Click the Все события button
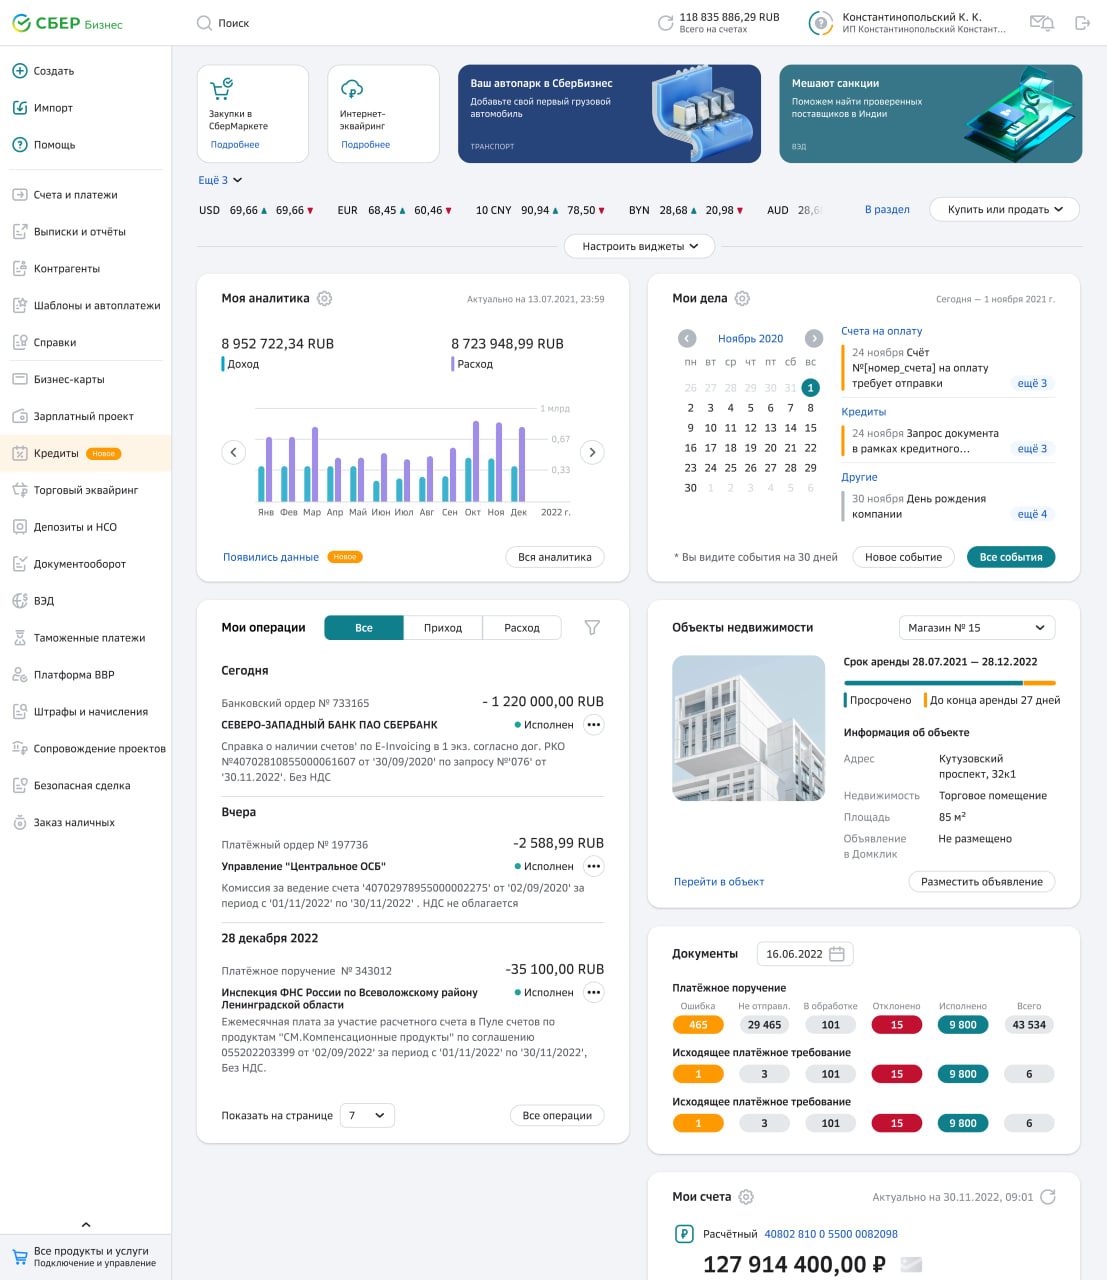 tap(1010, 557)
